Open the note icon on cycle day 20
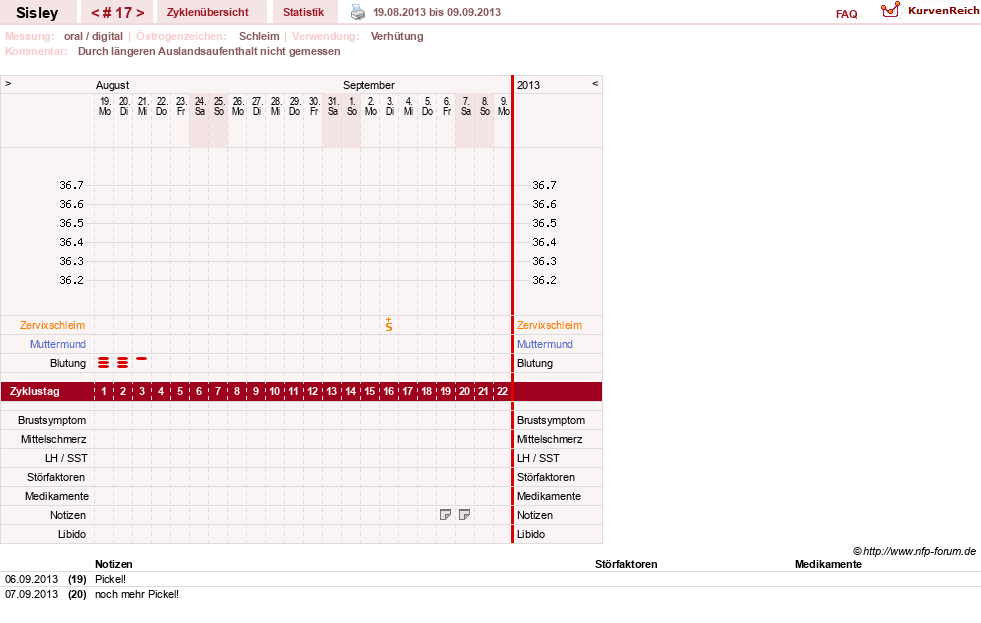Viewport: 981px width, 623px height. tap(464, 515)
